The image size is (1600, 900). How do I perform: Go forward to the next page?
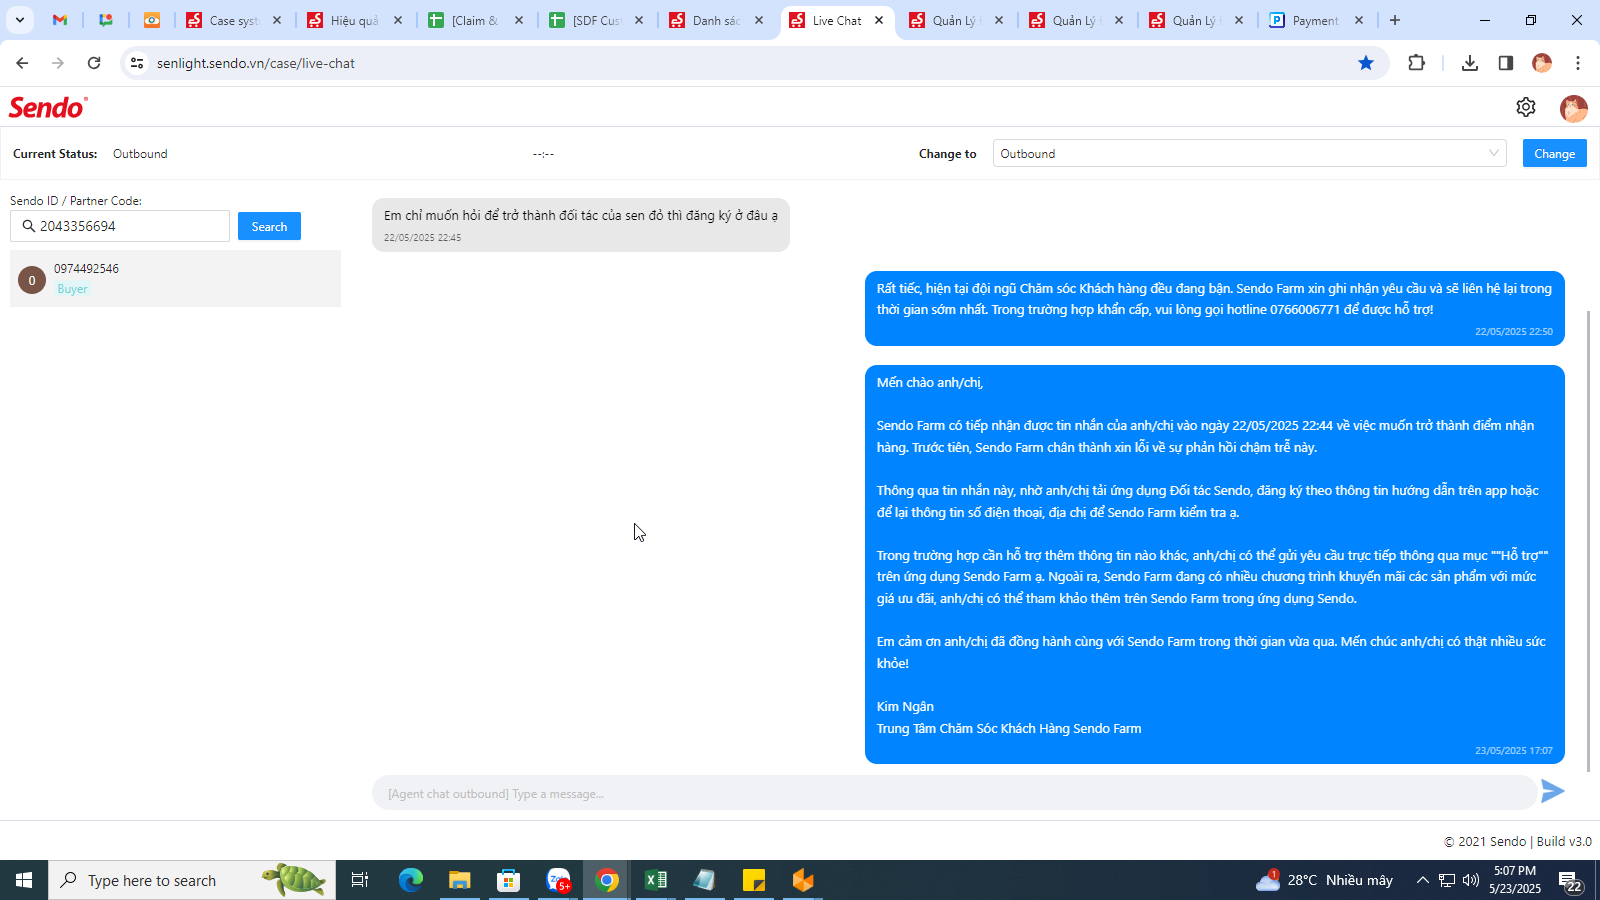point(58,63)
